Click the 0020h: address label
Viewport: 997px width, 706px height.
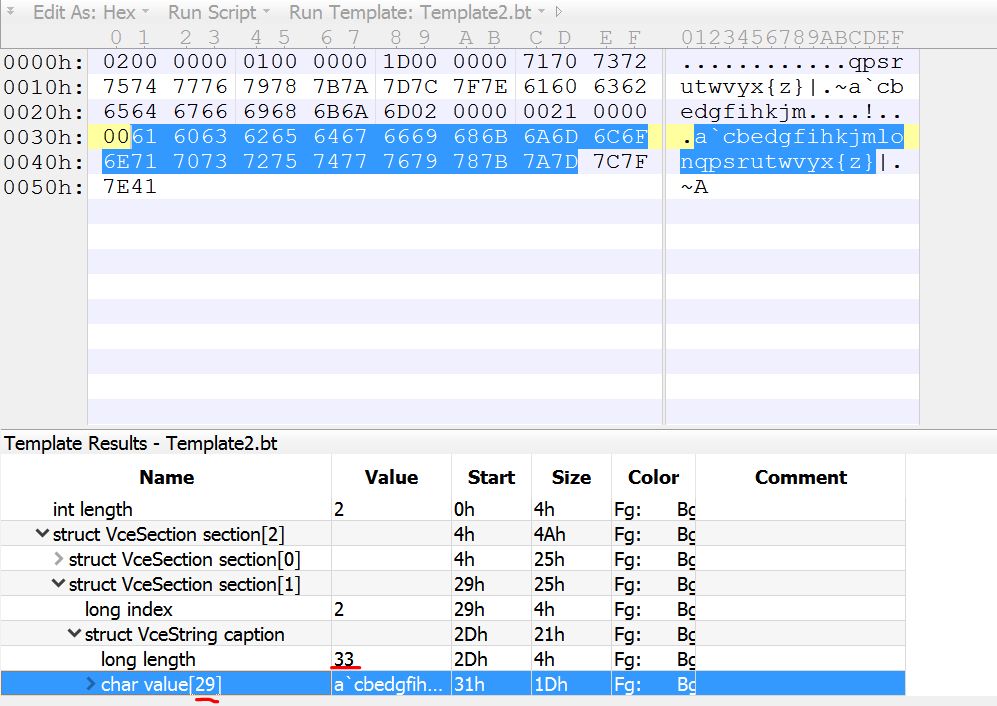pos(43,112)
